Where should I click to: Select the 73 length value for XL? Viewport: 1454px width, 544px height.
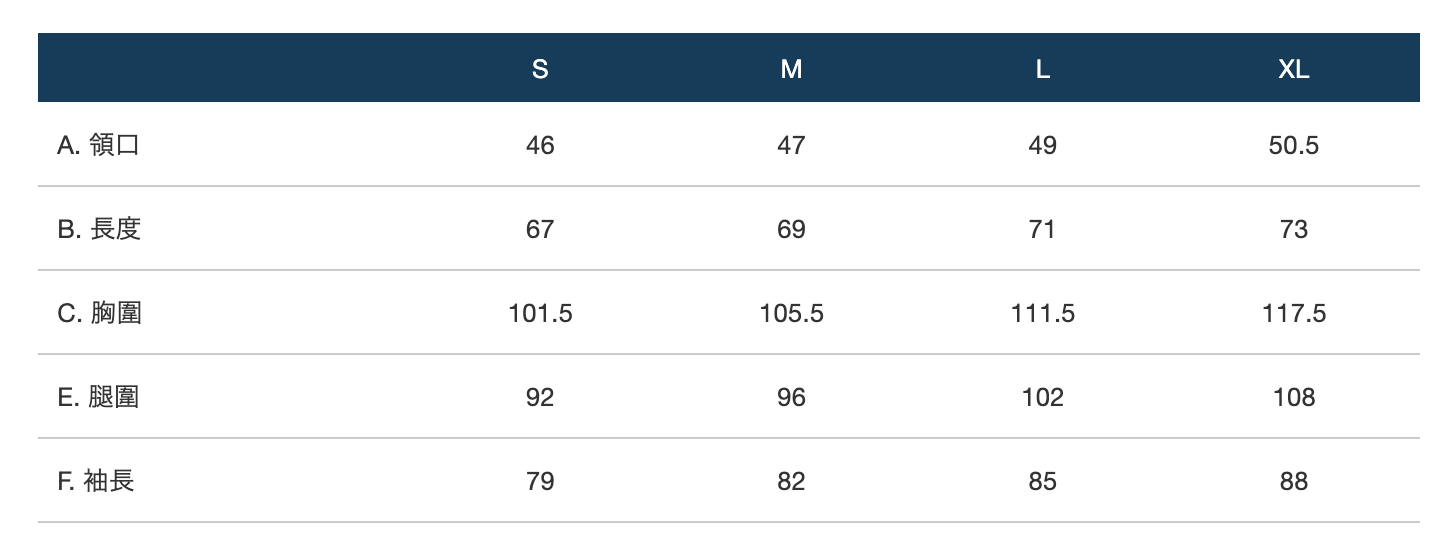click(1293, 229)
